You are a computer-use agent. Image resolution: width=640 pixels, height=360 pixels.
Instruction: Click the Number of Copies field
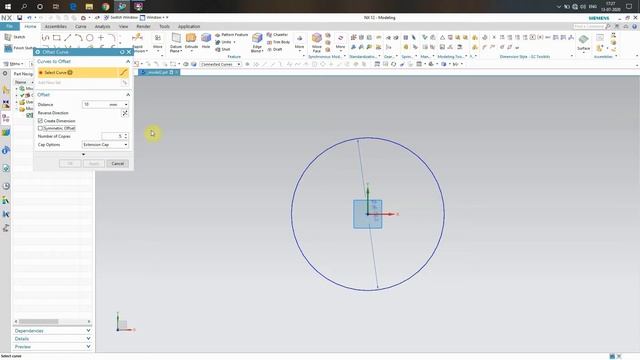[113, 136]
